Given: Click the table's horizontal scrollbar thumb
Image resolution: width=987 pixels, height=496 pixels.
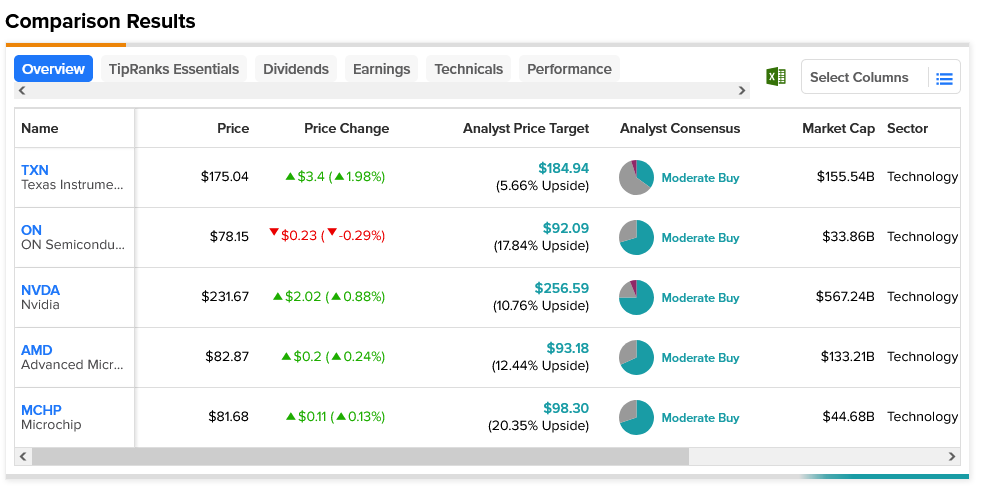Looking at the screenshot, I should [x=360, y=457].
